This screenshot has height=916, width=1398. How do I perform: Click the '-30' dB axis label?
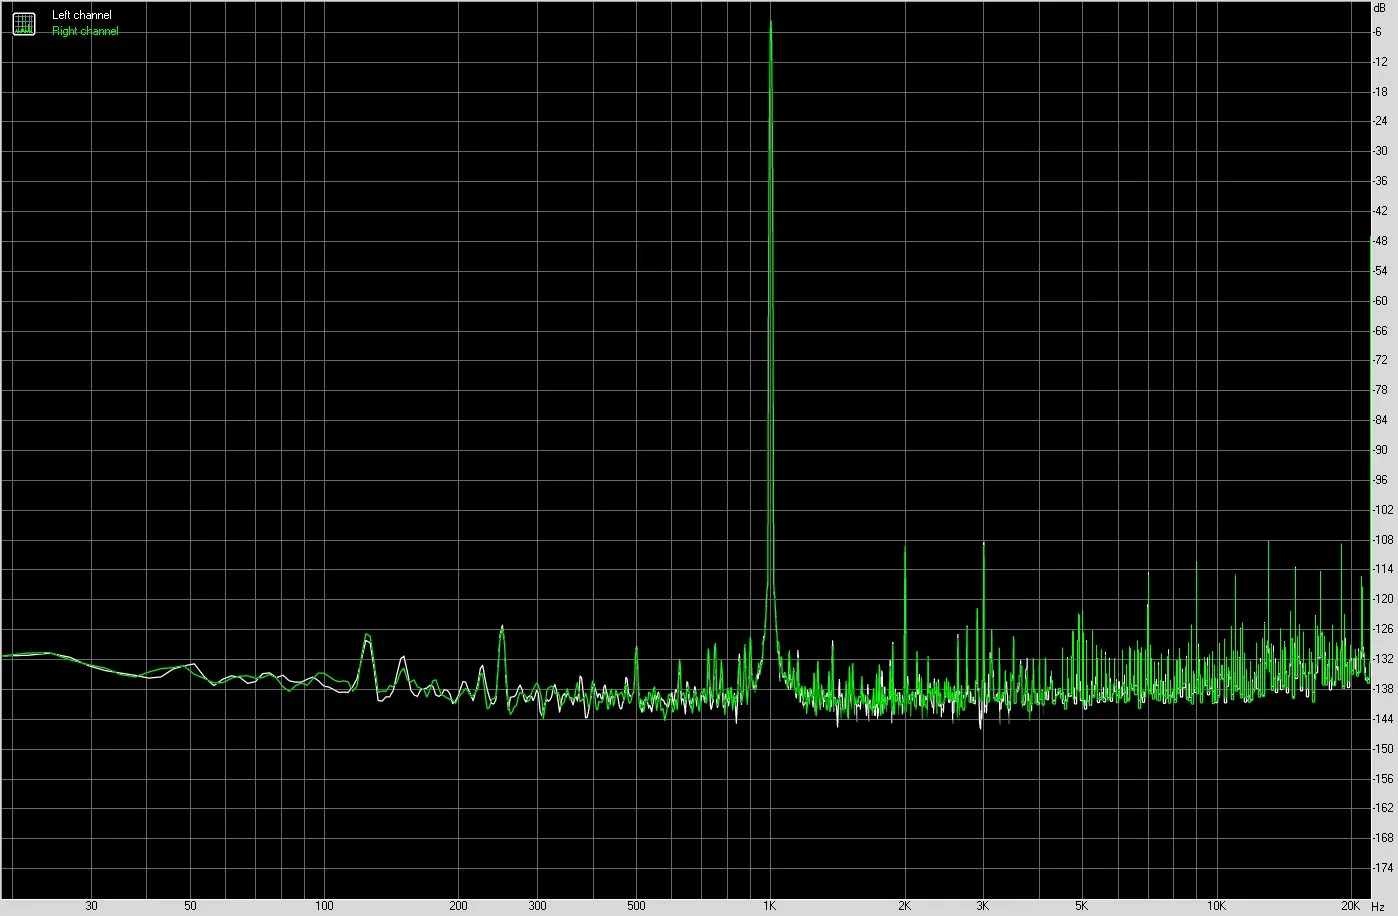tap(1381, 151)
